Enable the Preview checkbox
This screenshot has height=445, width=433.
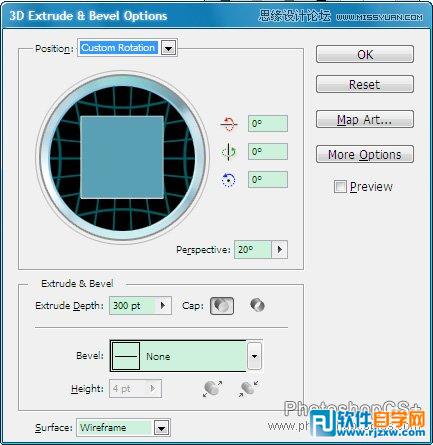[340, 187]
